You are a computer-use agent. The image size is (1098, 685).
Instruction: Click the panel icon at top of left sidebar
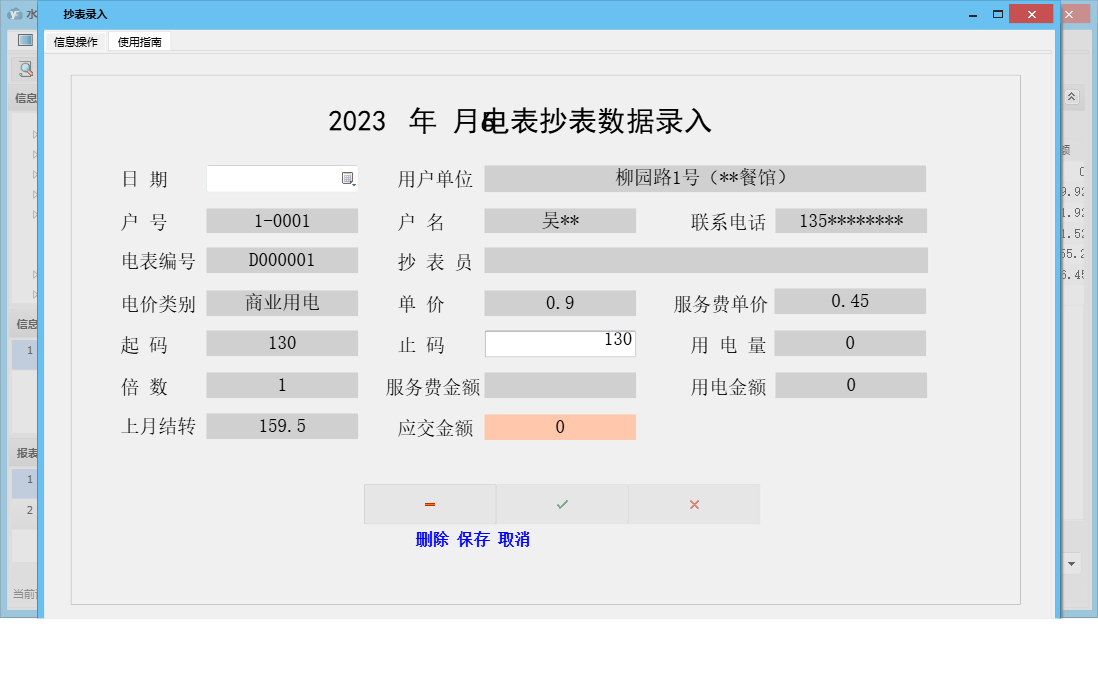(x=24, y=39)
